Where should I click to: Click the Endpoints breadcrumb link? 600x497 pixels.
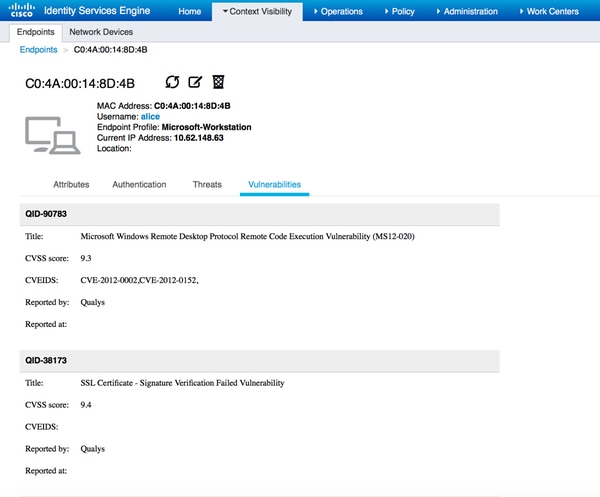coord(38,50)
